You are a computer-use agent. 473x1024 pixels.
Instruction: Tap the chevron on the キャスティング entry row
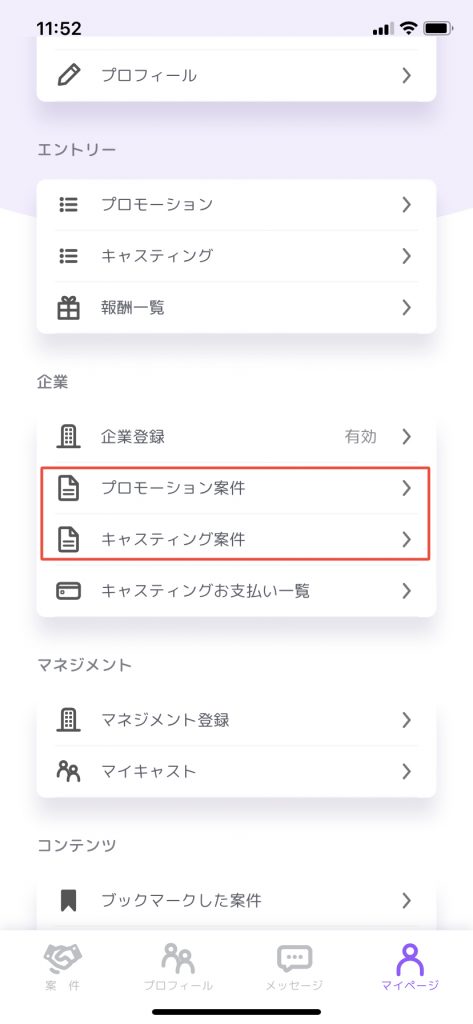pos(406,256)
